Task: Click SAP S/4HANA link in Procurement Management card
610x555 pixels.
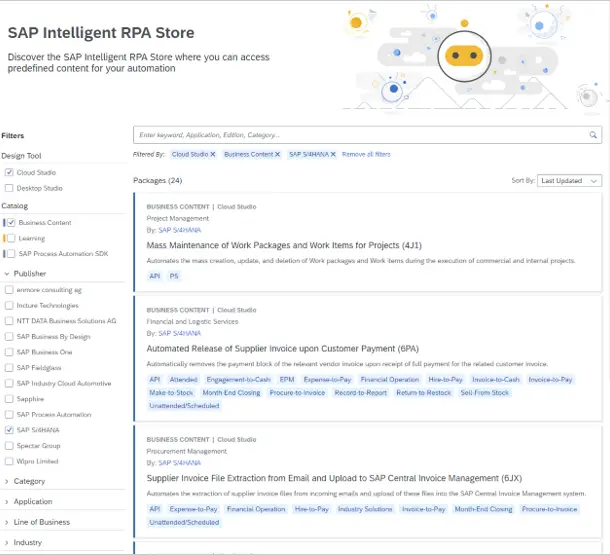Action: [179, 463]
